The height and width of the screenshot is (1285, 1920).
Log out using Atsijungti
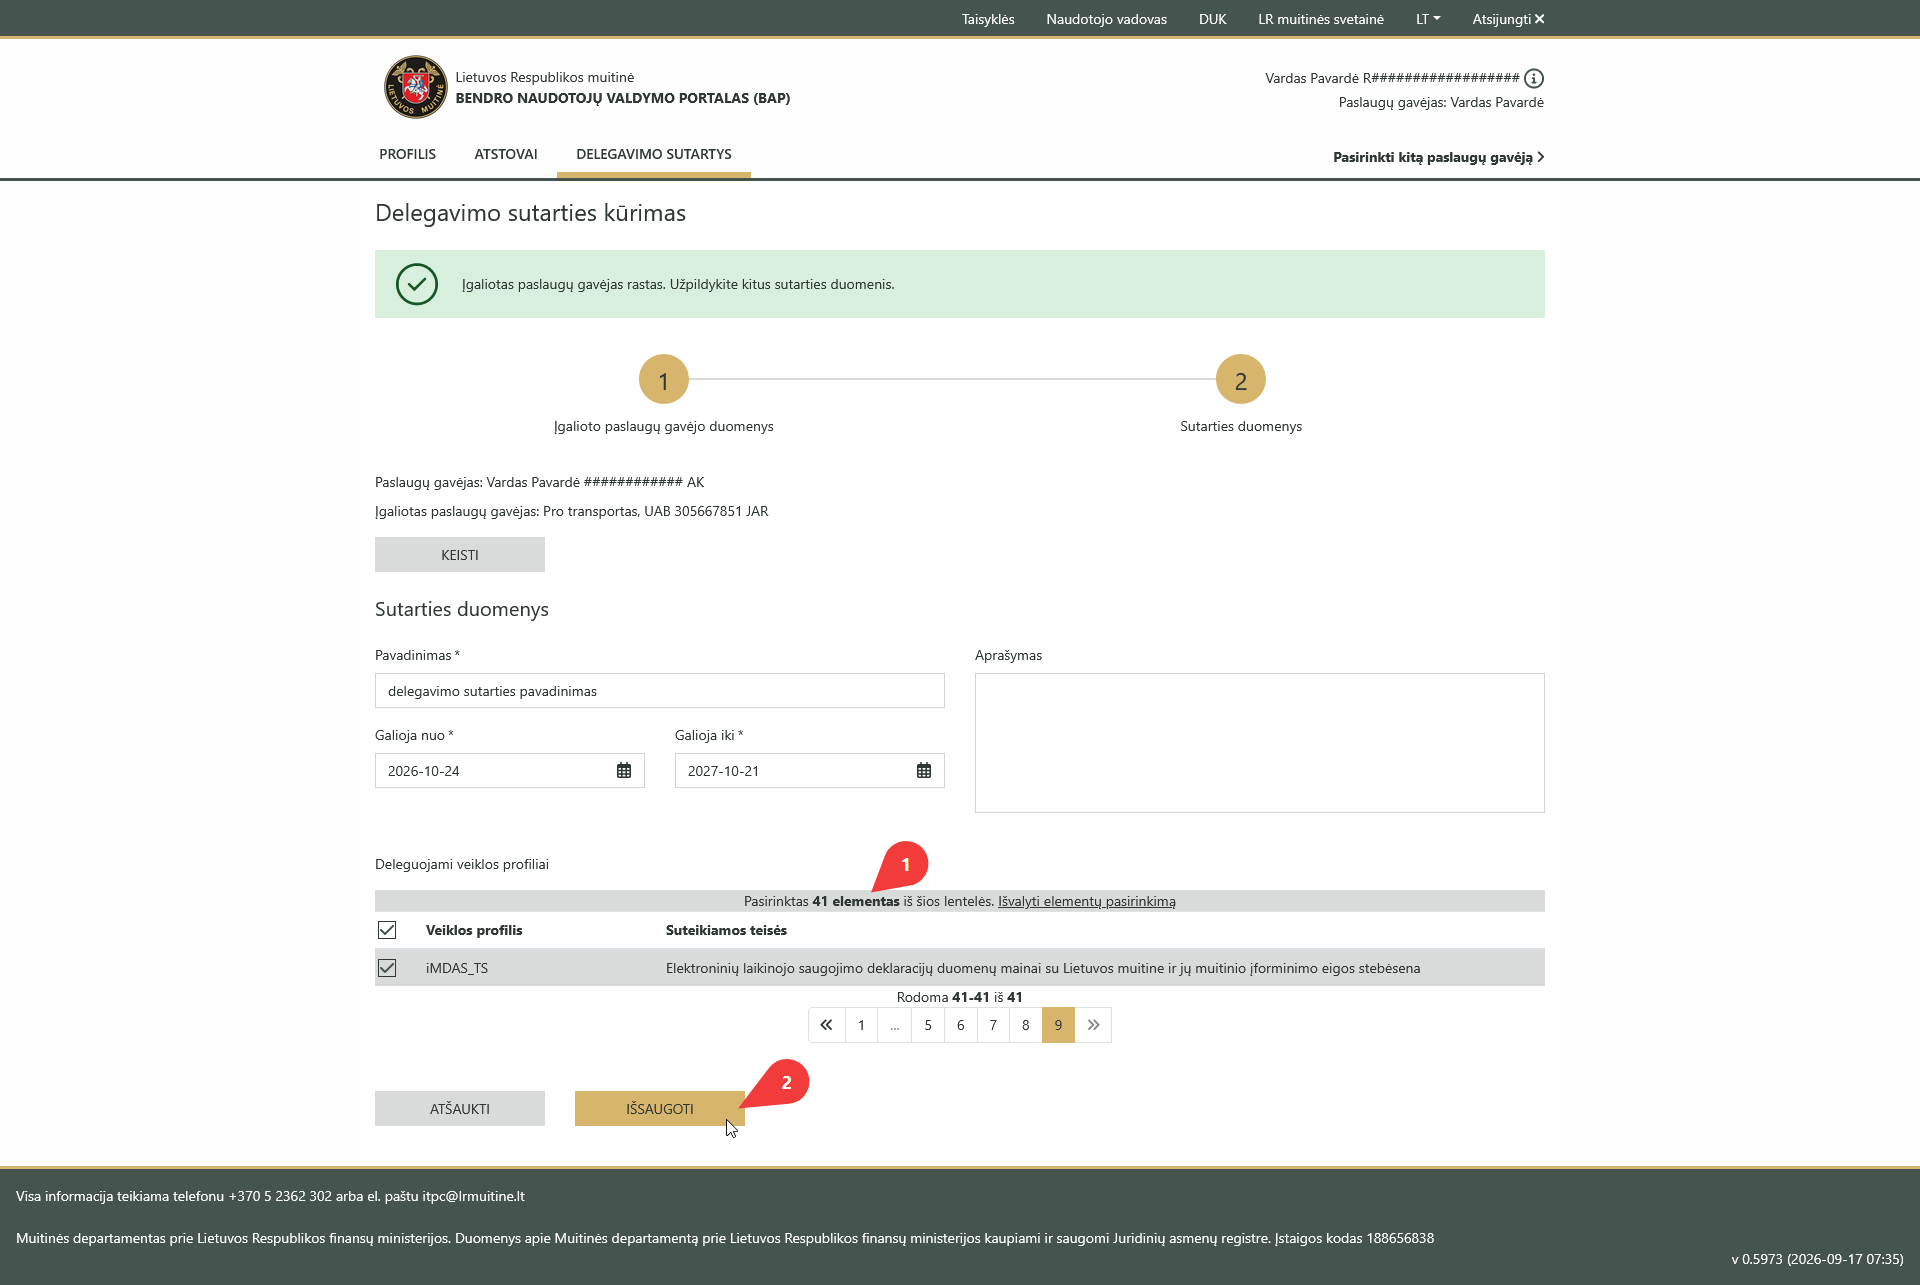[x=1508, y=19]
